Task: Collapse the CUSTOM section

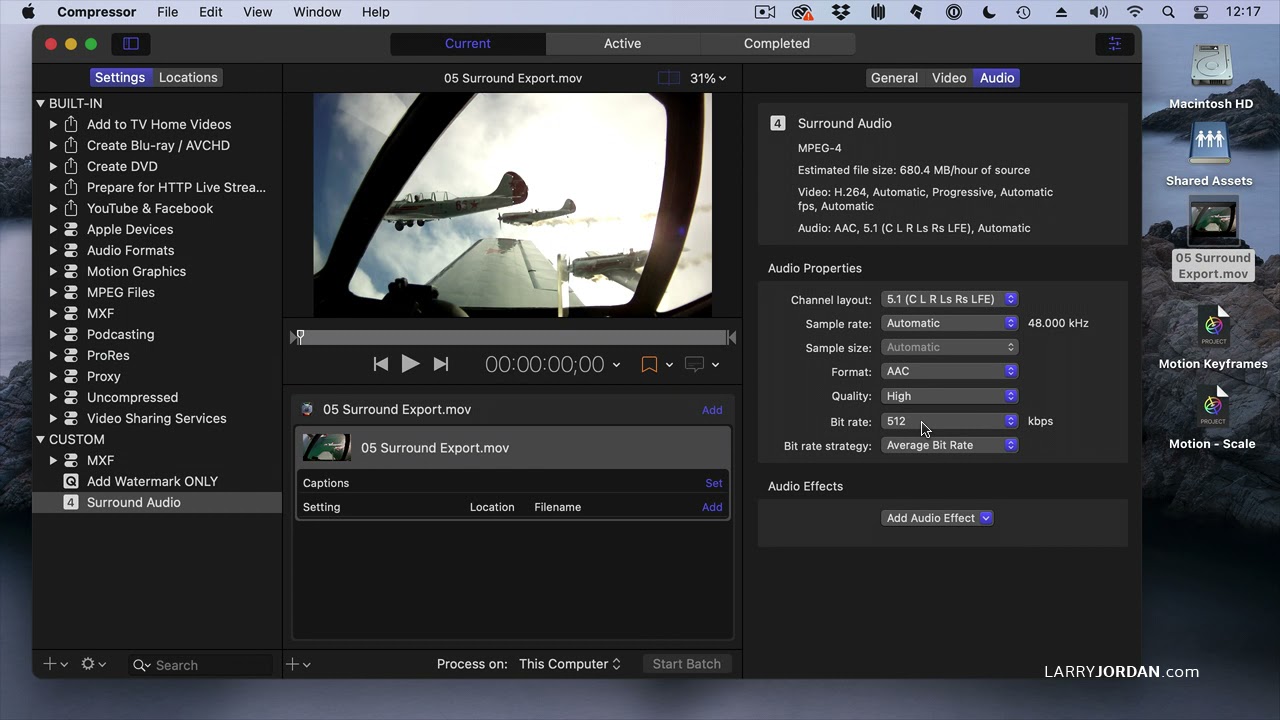Action: (41, 439)
